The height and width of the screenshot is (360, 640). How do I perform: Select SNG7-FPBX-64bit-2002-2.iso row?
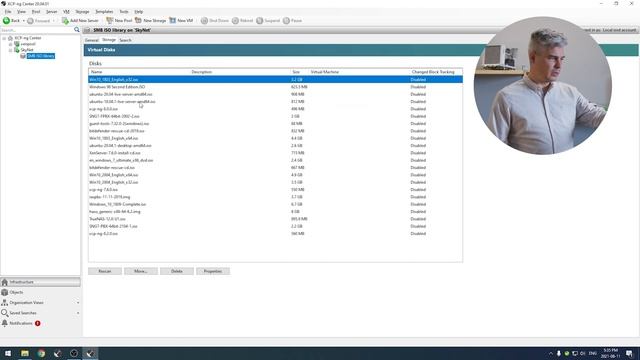coord(276,116)
